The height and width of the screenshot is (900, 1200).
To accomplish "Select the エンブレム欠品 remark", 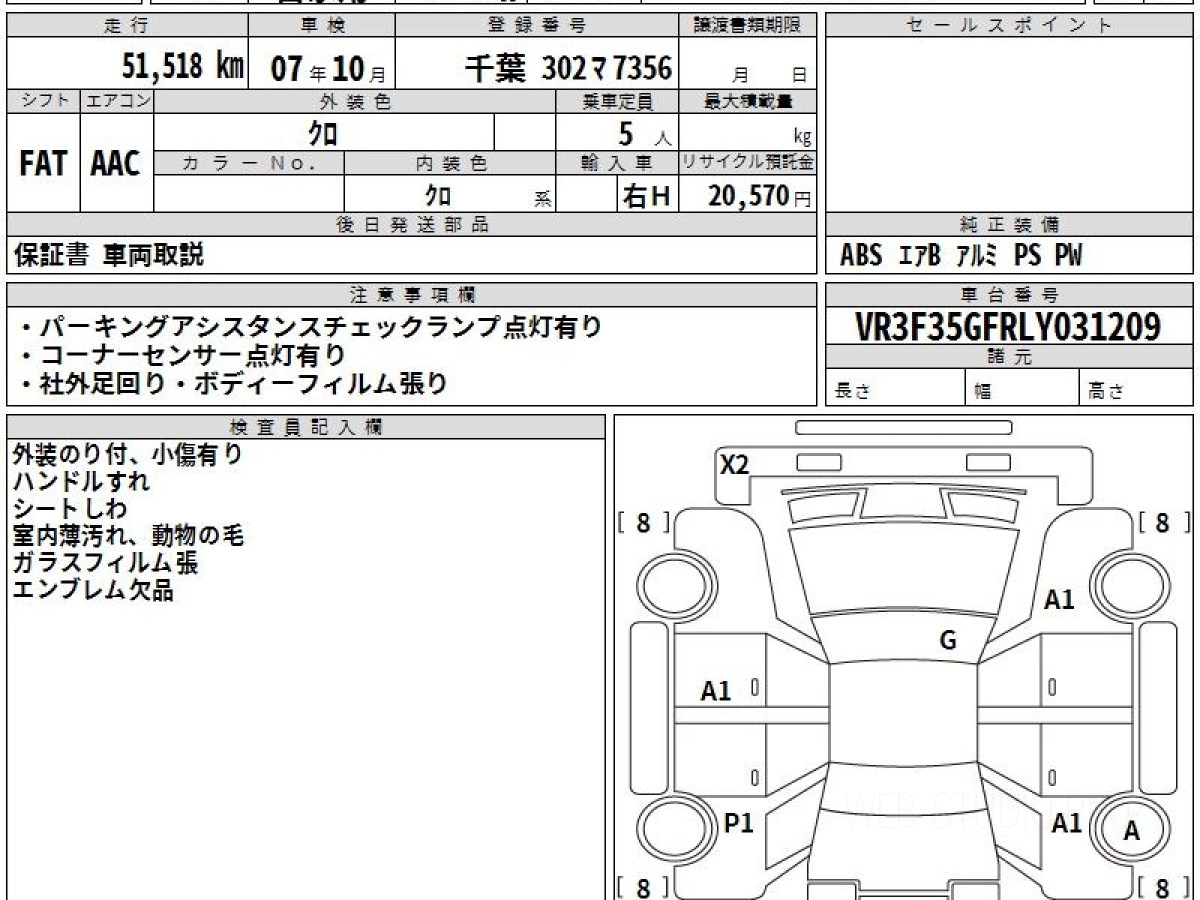I will (93, 590).
